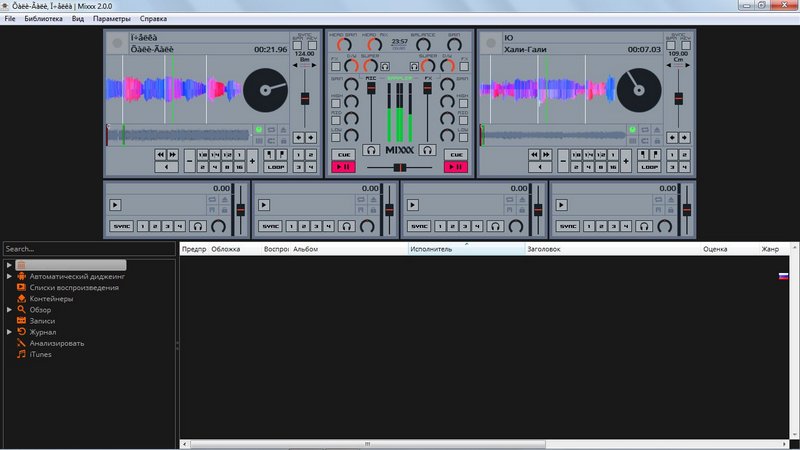Image resolution: width=800 pixels, height=450 pixels.
Task: Halve loop with minus on left deck
Action: 189,161
